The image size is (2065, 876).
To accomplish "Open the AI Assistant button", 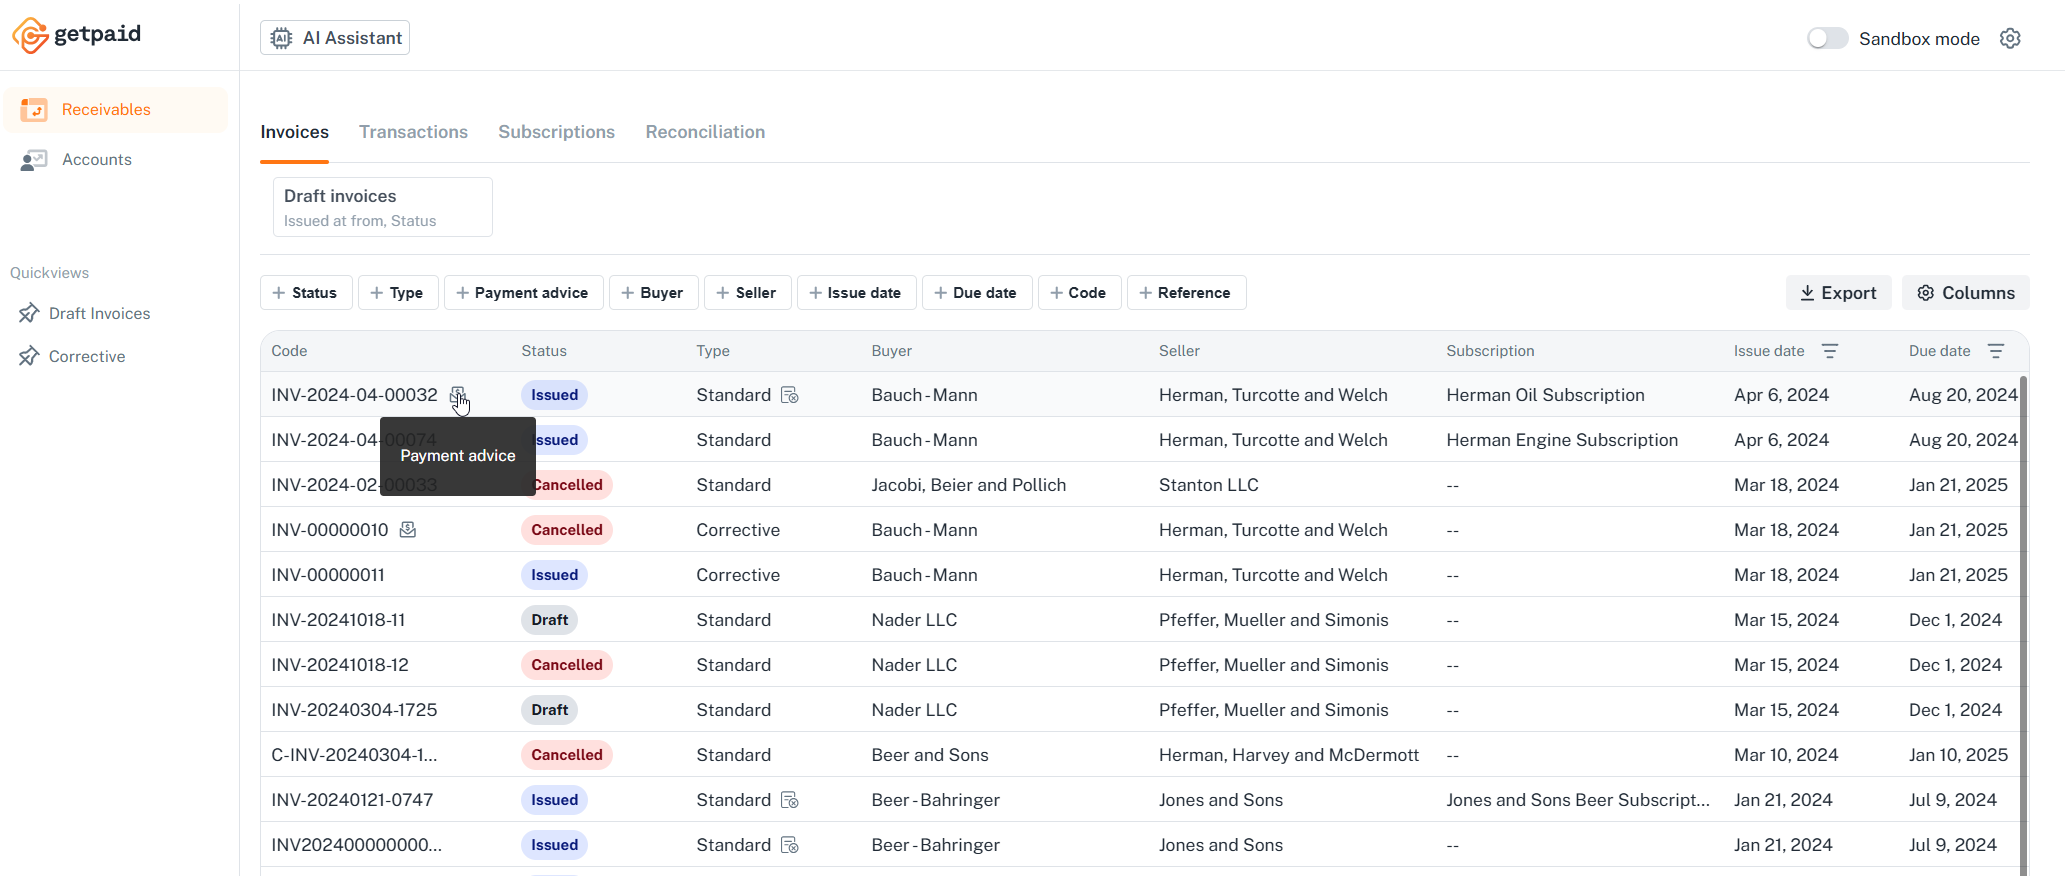I will click(335, 38).
